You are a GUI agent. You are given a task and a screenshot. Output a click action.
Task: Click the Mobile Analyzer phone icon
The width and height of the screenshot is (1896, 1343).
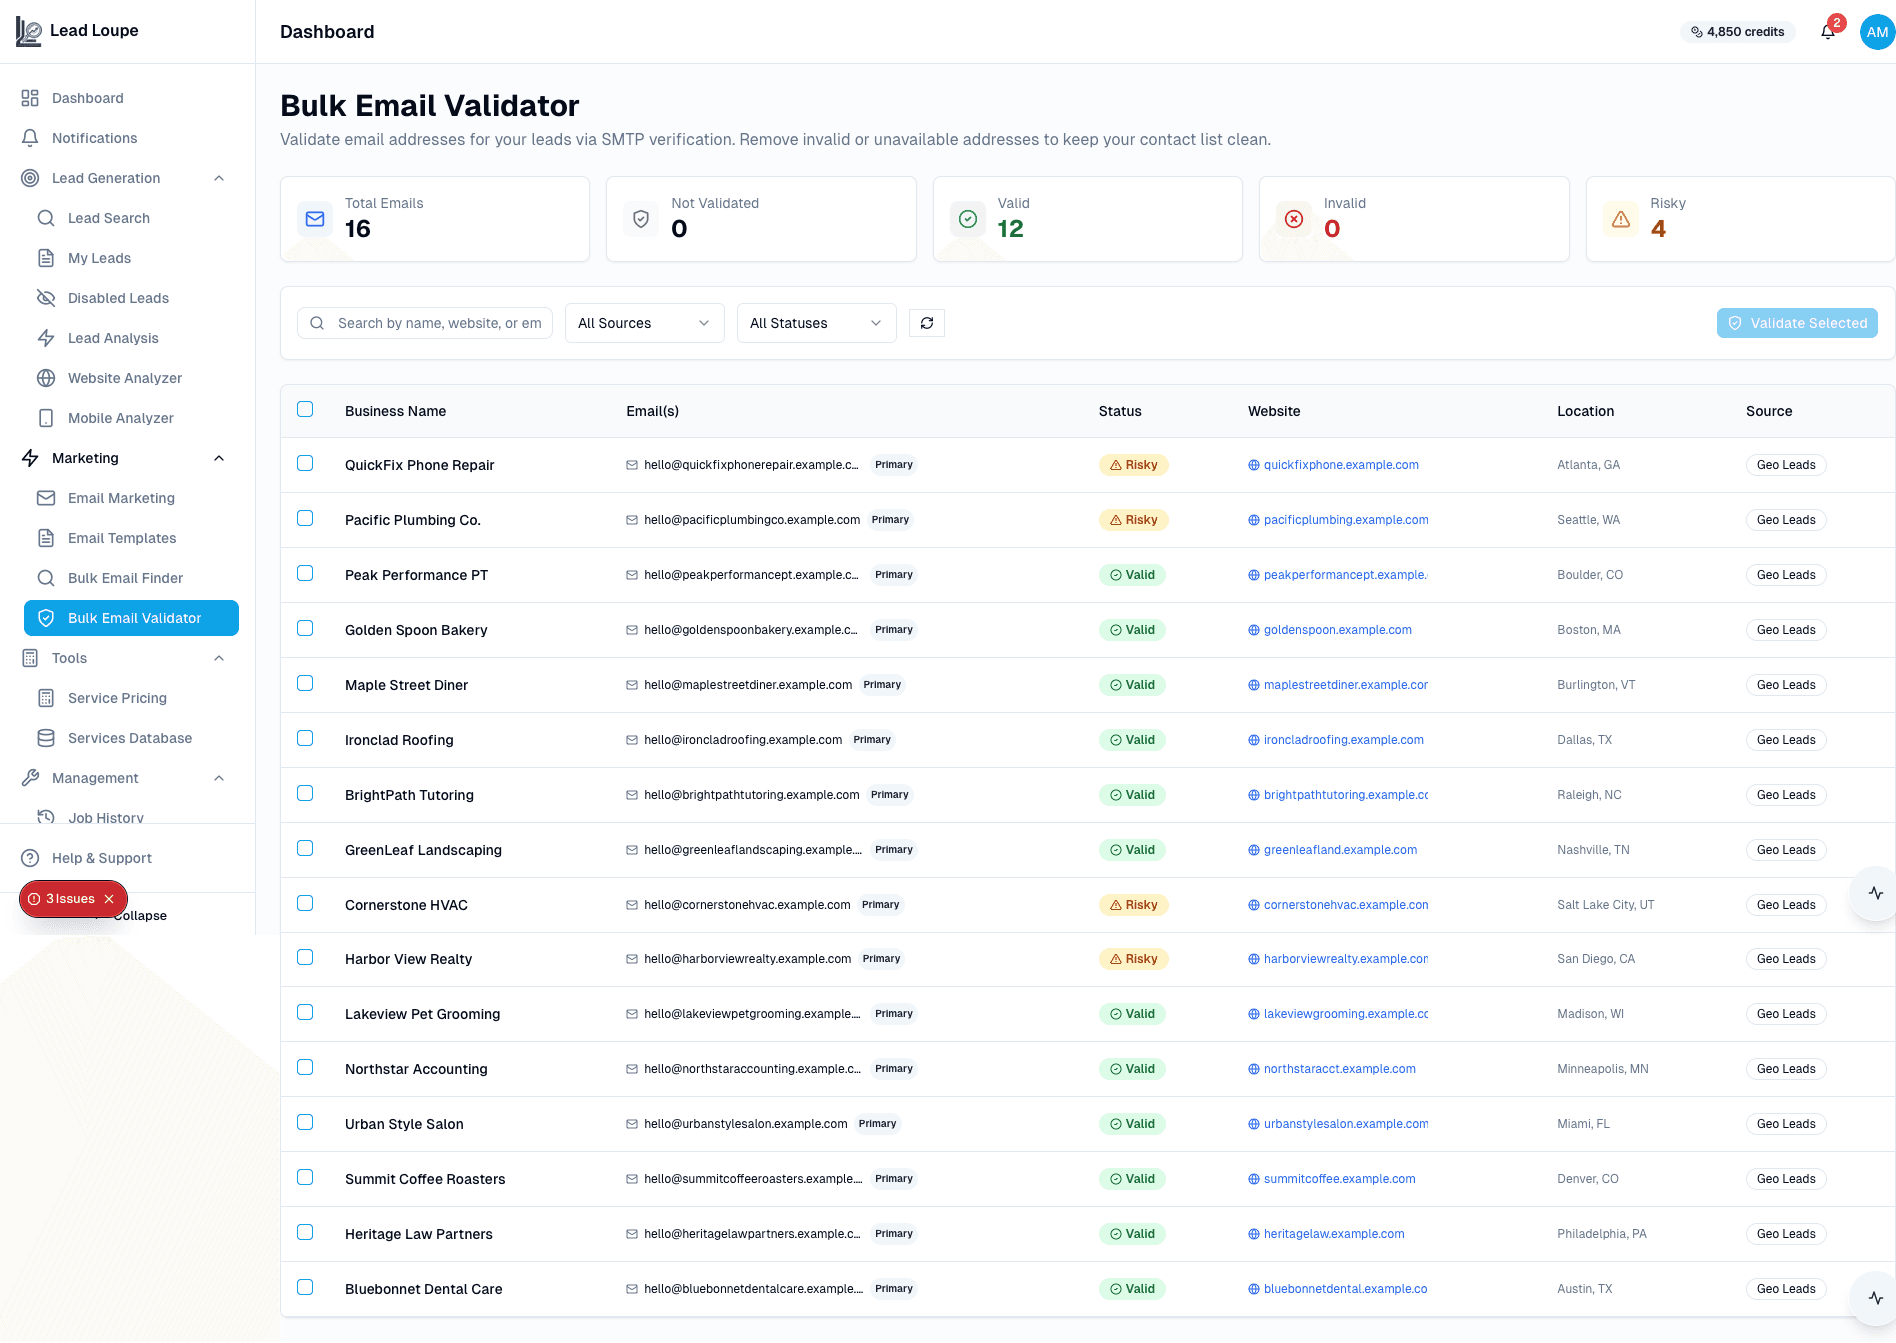coord(46,418)
